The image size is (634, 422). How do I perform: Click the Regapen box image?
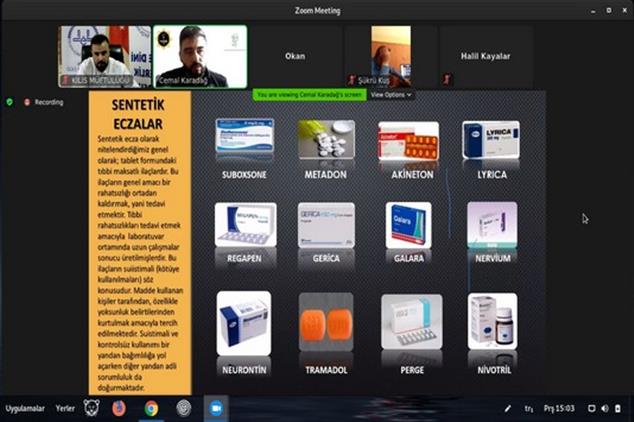coord(245,224)
